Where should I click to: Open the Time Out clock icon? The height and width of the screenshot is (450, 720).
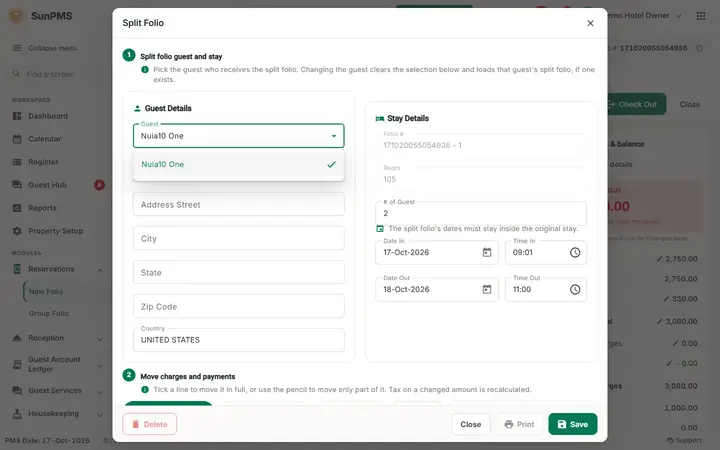575,289
